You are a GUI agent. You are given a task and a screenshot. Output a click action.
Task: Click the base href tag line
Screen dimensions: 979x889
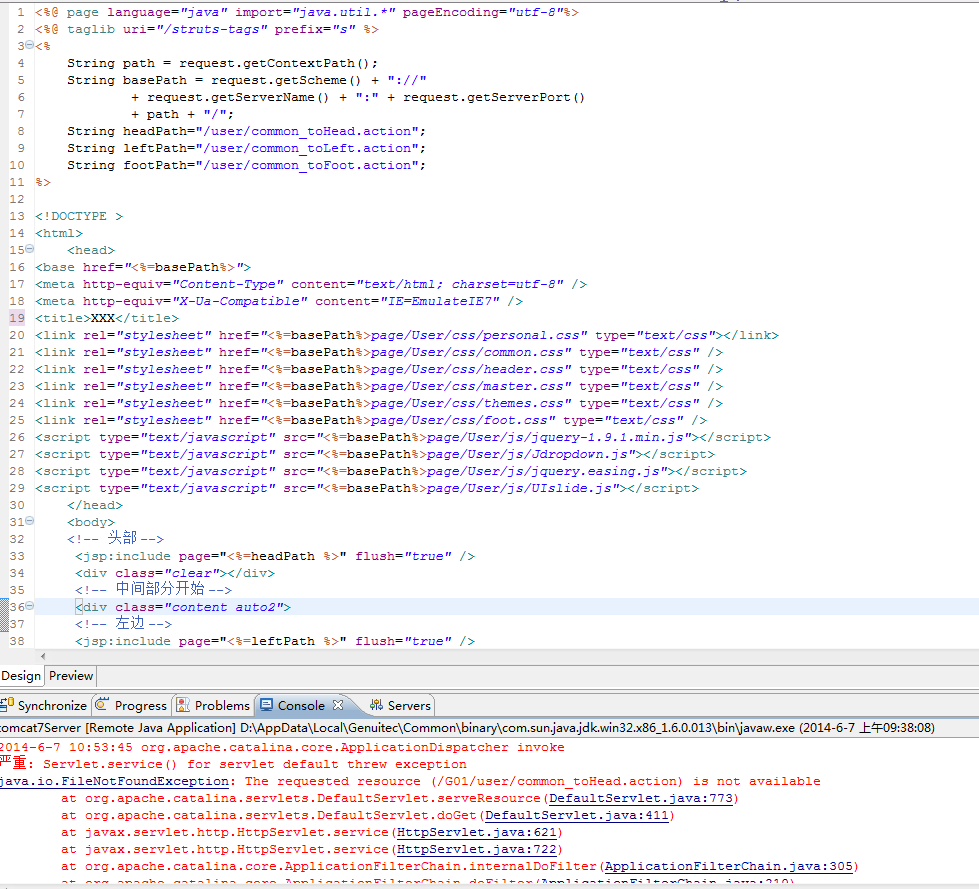[143, 267]
